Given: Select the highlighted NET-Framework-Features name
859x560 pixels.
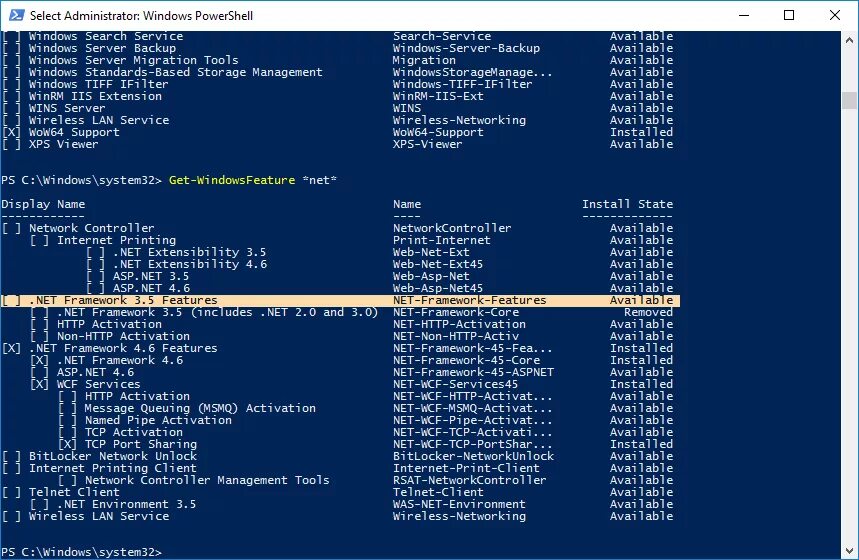Looking at the screenshot, I should 469,300.
